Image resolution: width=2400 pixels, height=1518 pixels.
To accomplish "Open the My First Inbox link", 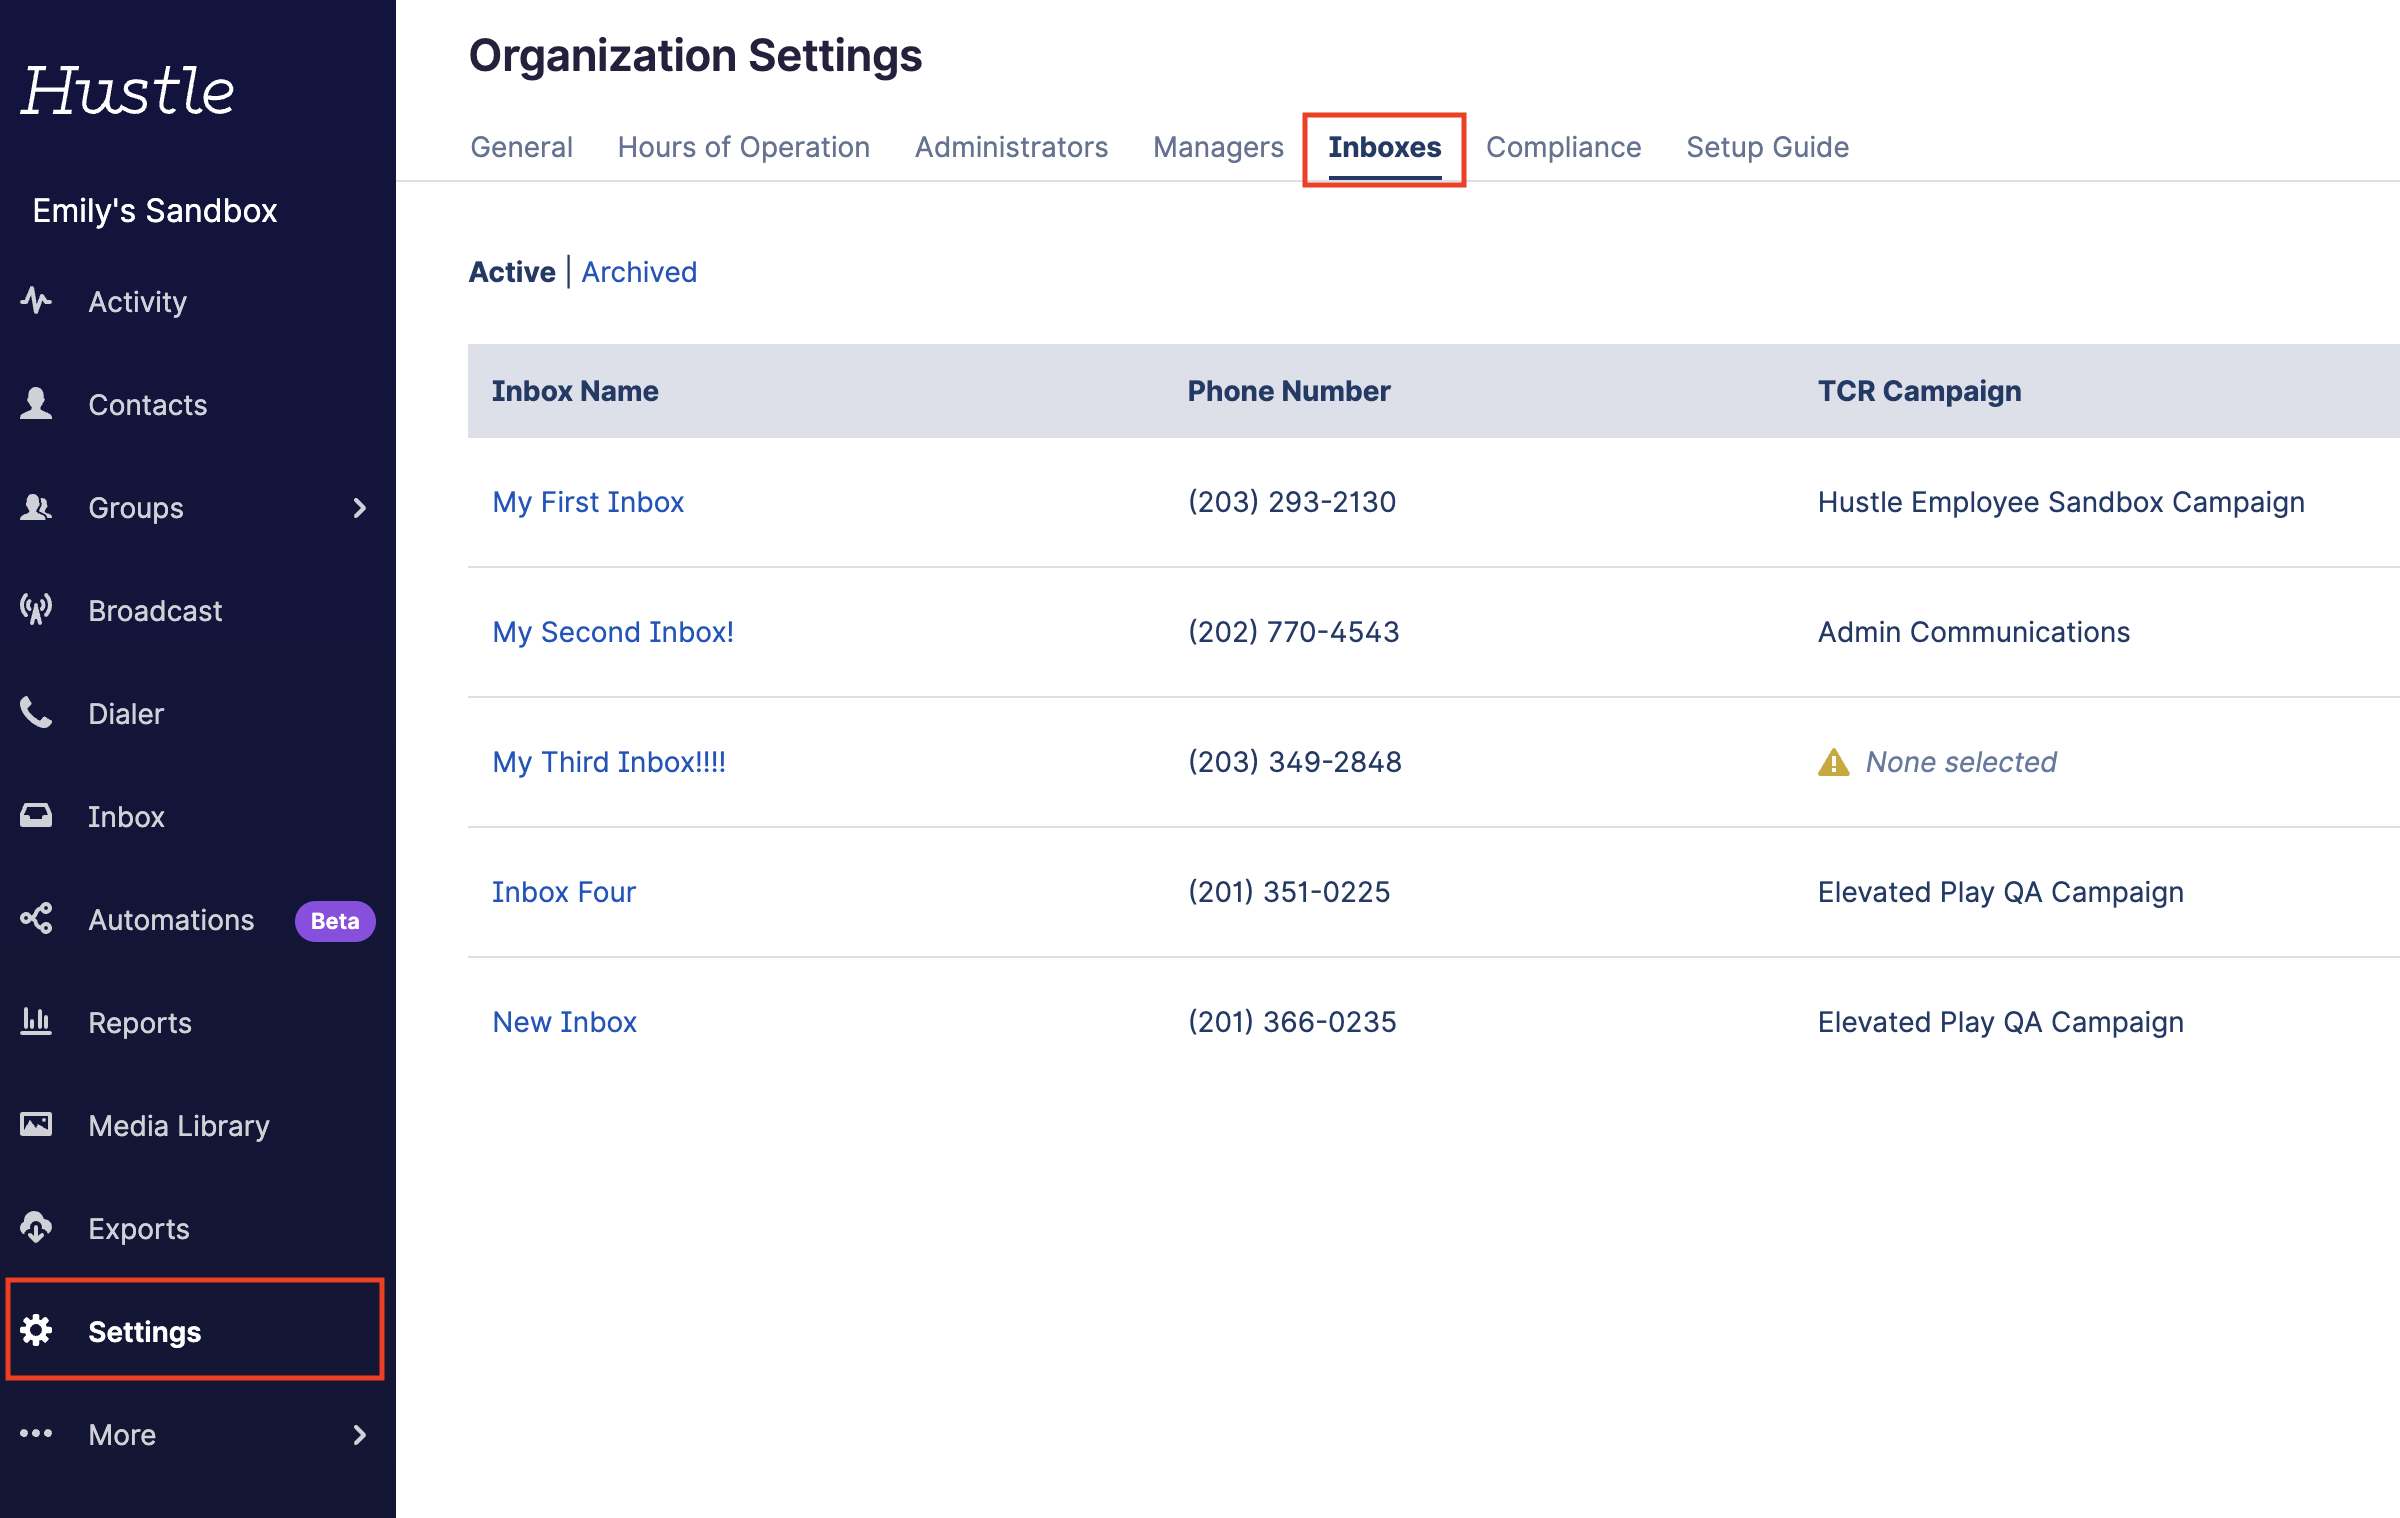I will [x=588, y=502].
